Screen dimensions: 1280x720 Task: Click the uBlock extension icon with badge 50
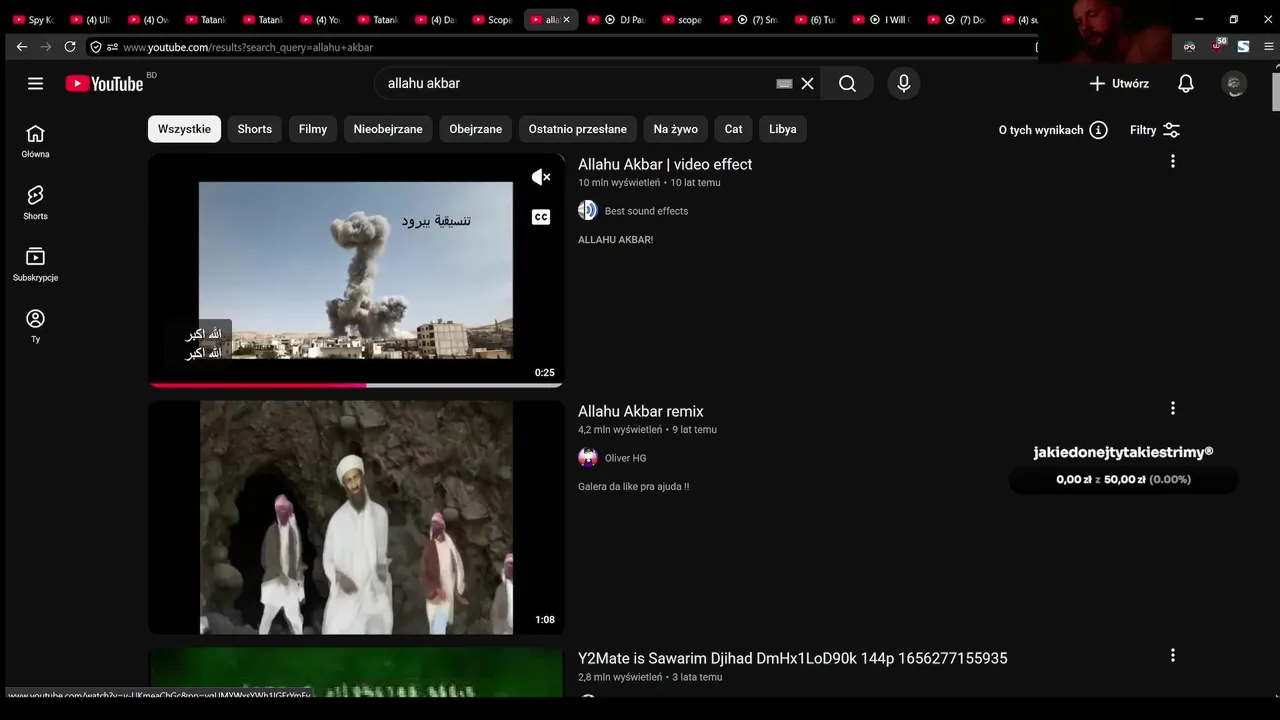[1218, 46]
